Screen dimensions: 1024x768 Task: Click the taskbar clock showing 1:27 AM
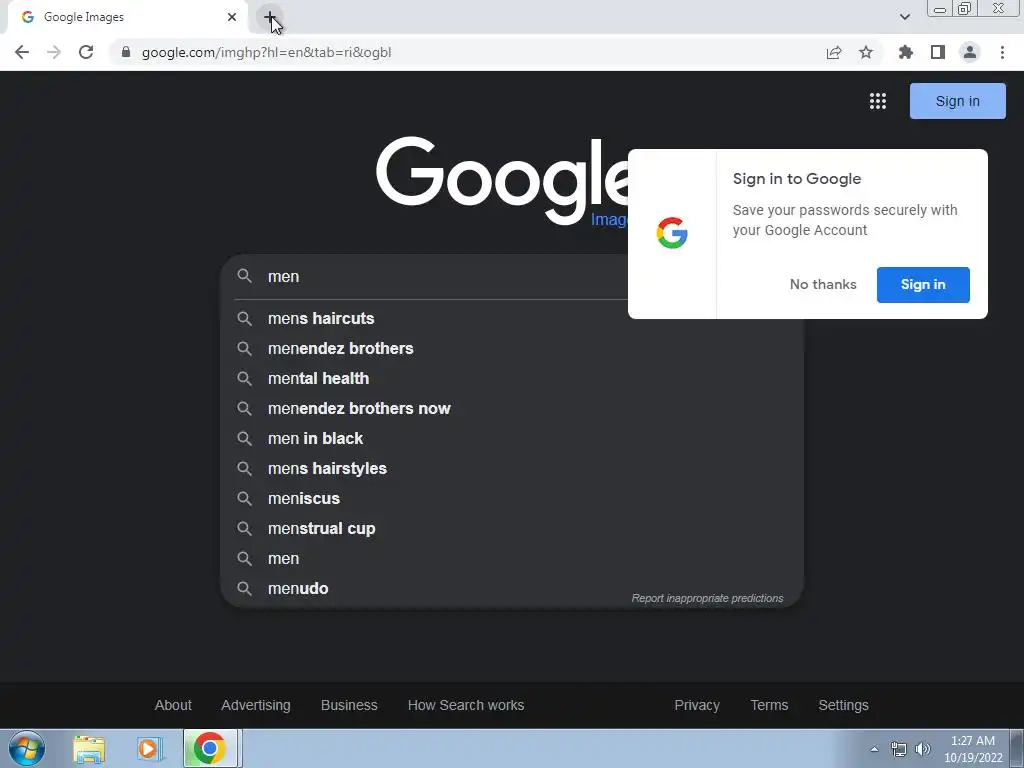point(973,749)
